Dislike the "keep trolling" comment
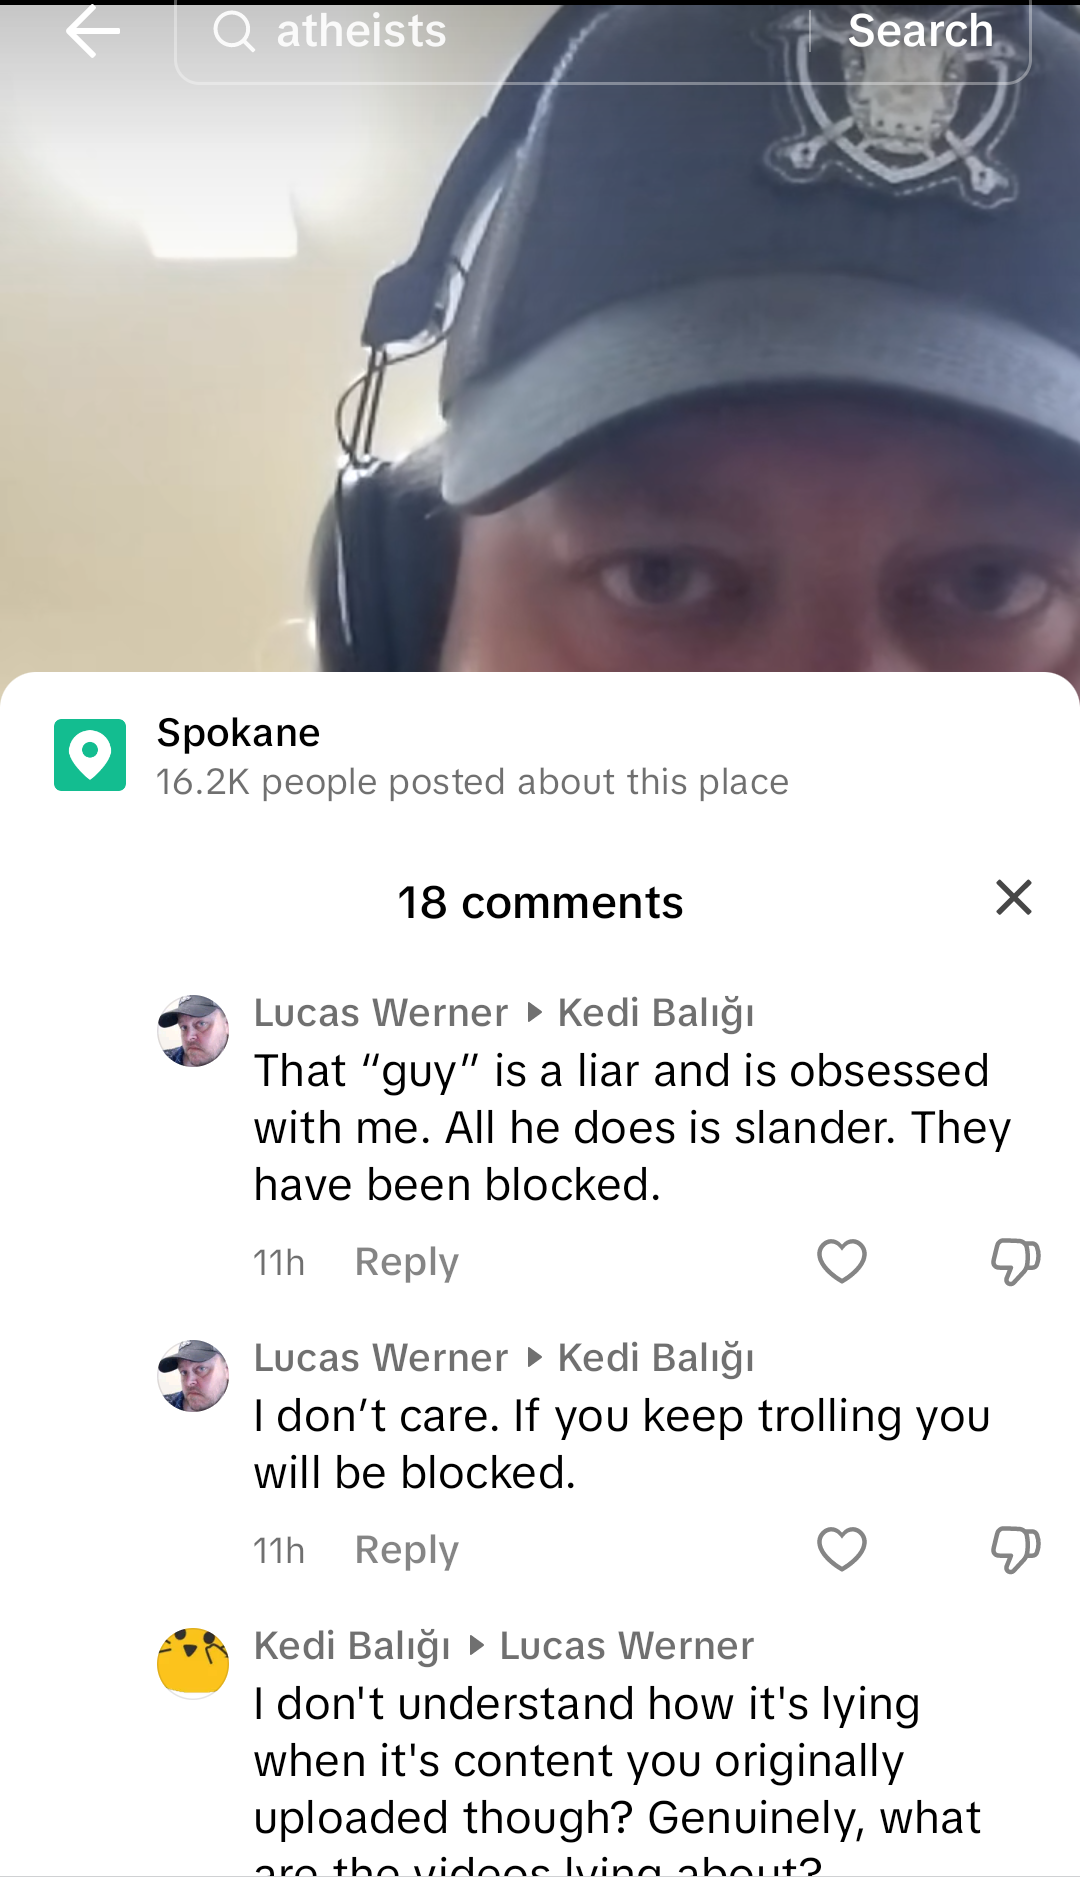 (1016, 1549)
